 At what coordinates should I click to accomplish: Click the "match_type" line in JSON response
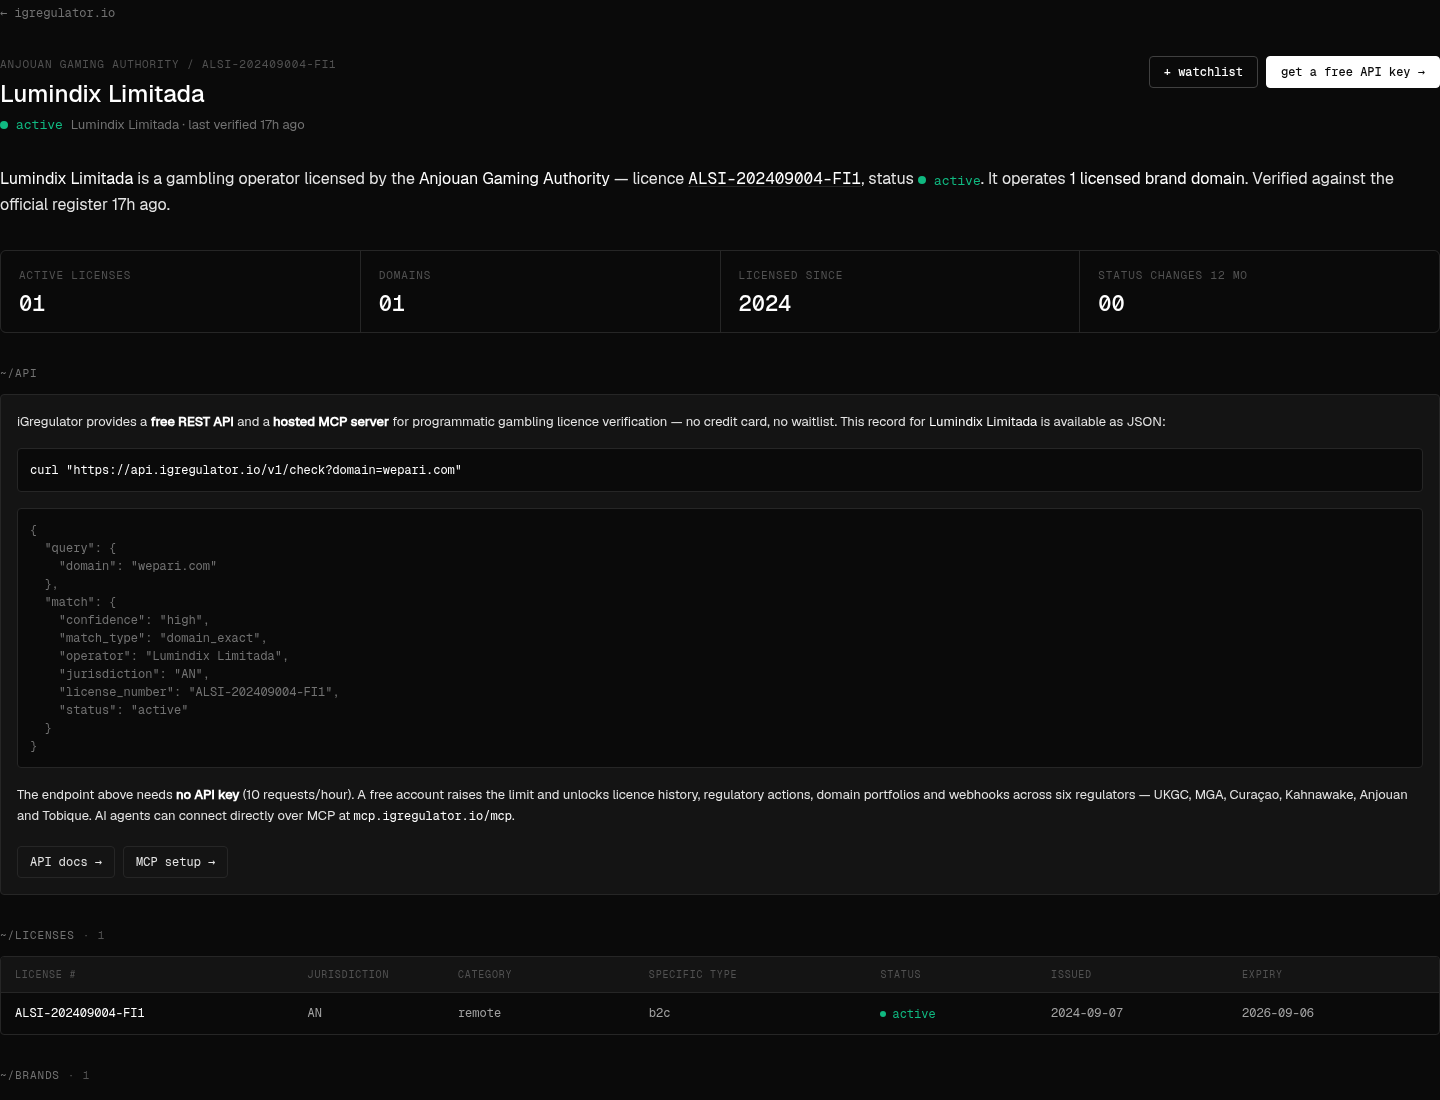[x=163, y=638]
